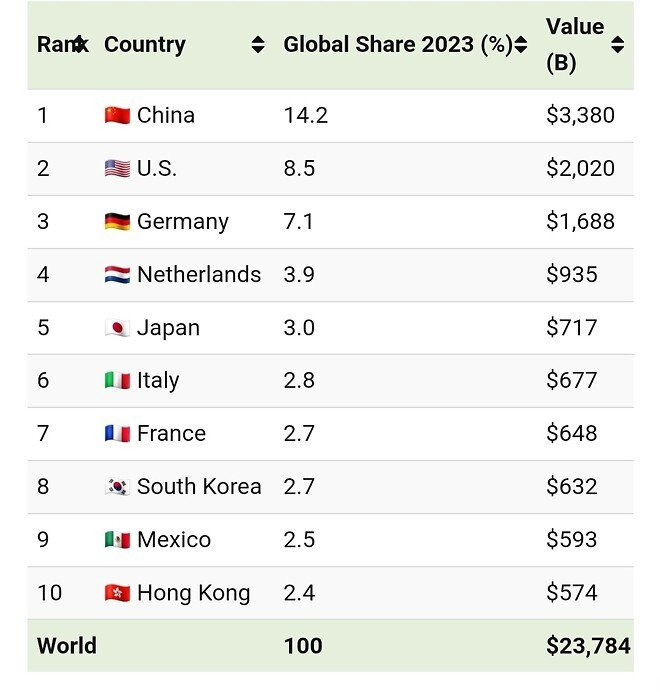Viewport: 660px width, 692px height.
Task: Sort by Value (B) column arrows
Action: 618,45
